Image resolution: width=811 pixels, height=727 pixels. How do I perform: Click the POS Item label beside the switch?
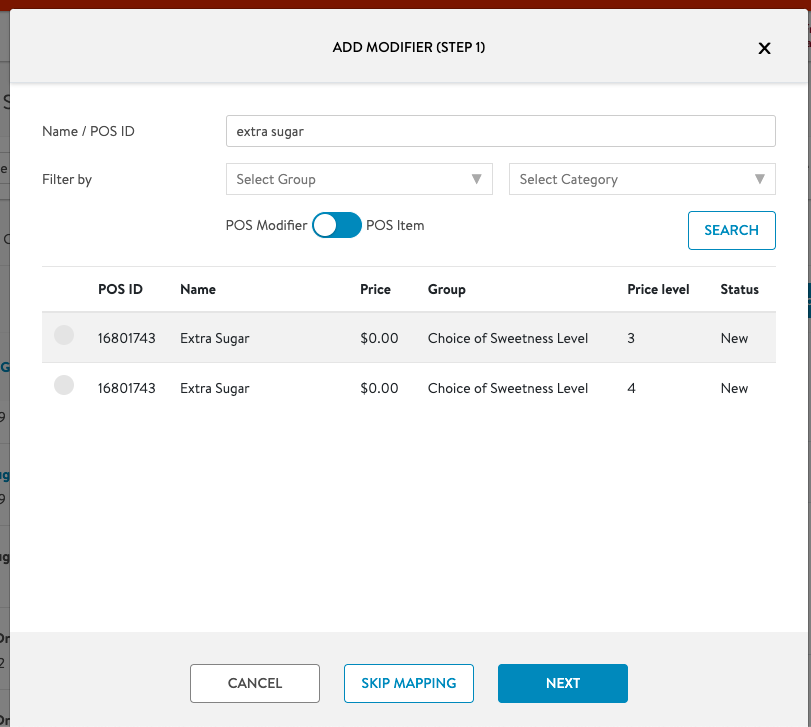click(x=395, y=226)
